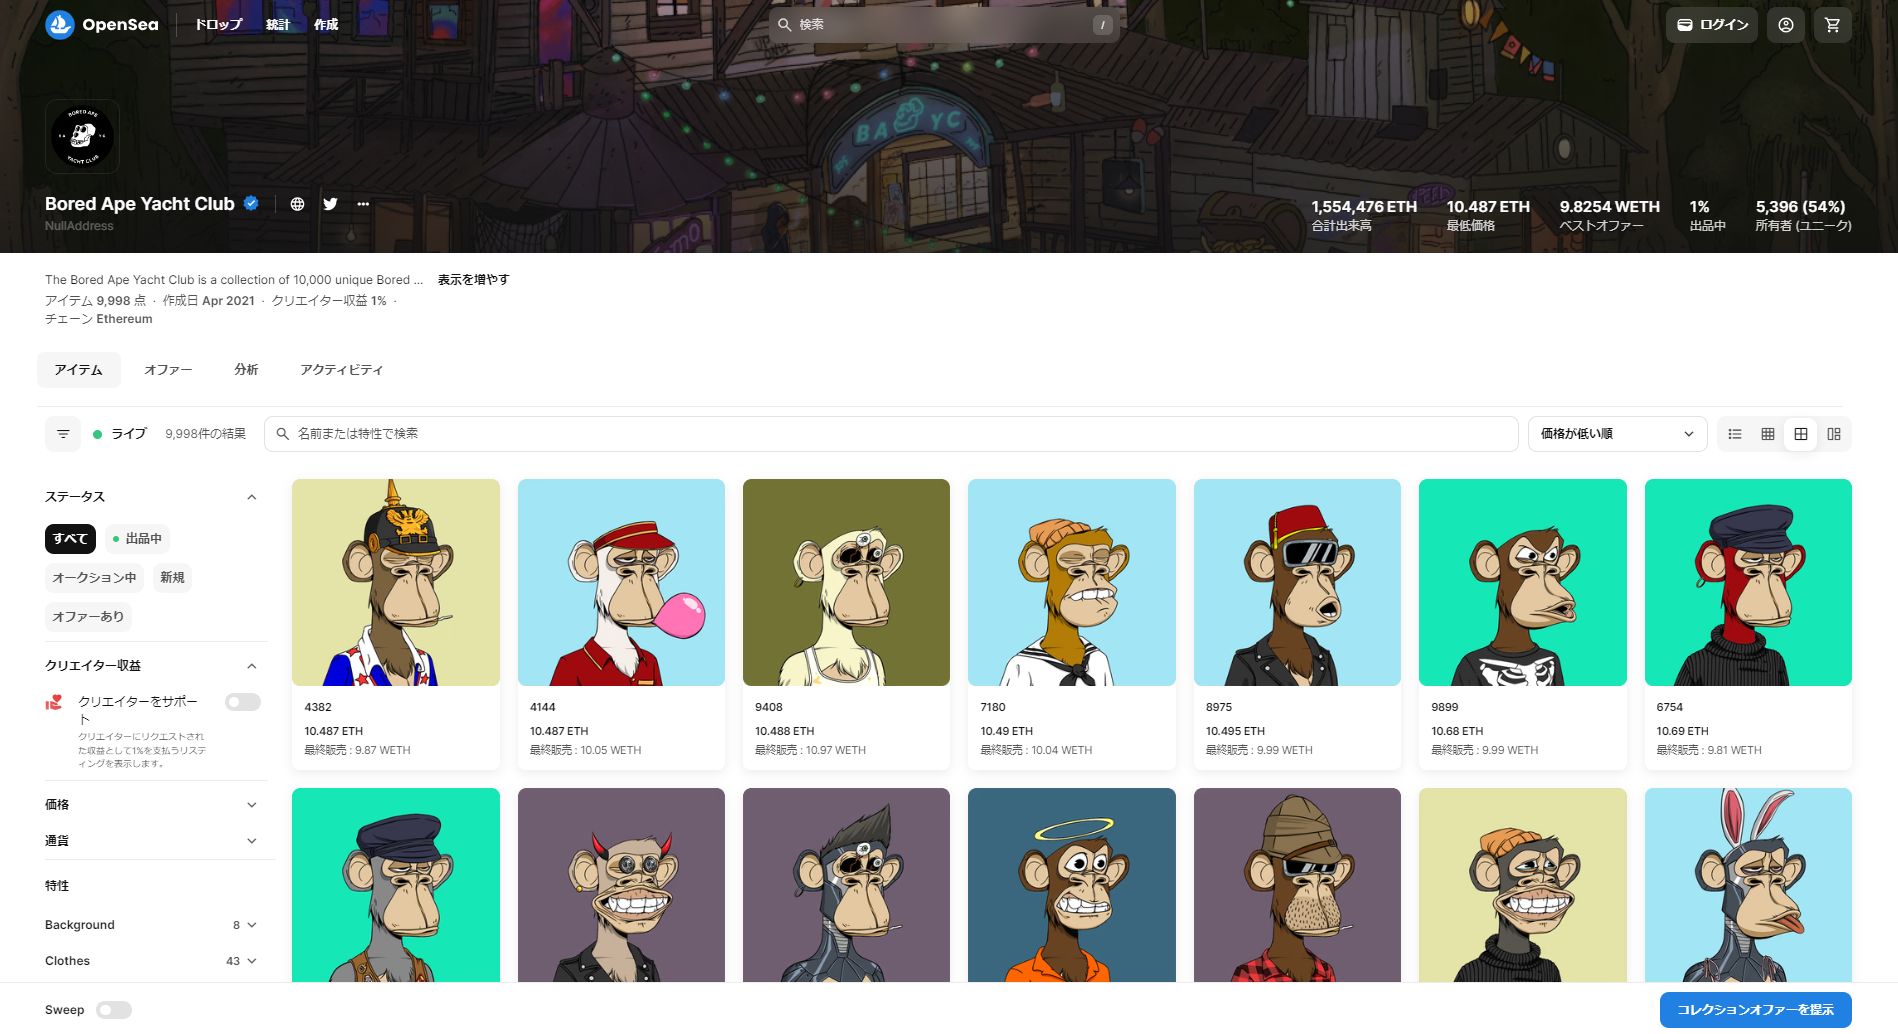1898x1034 pixels.
Task: Switch to small grid view
Action: click(x=1768, y=434)
